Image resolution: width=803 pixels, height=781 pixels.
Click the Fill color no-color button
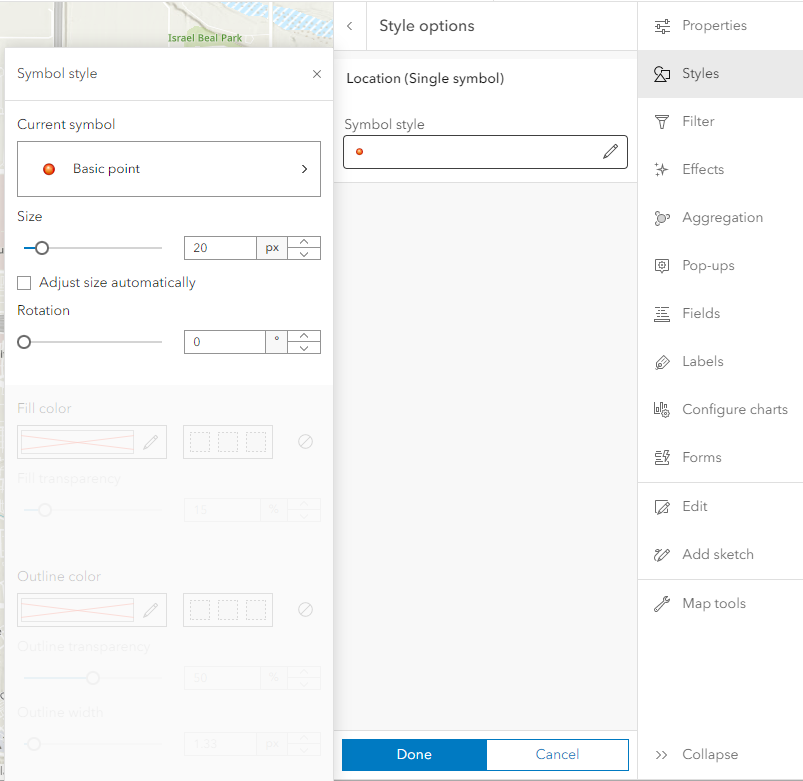click(305, 441)
